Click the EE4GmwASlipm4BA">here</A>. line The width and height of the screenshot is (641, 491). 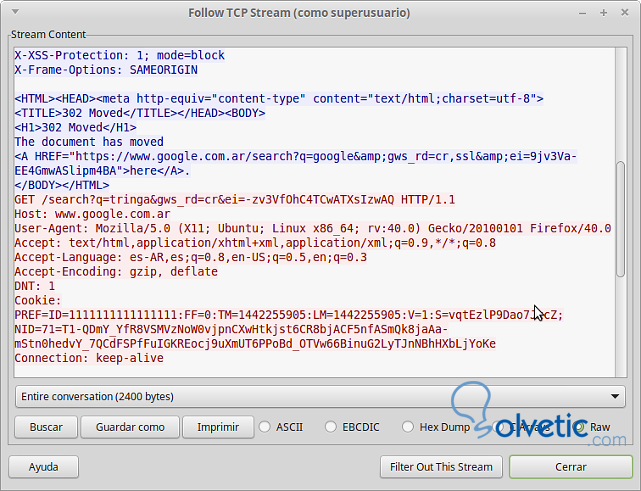tap(102, 170)
